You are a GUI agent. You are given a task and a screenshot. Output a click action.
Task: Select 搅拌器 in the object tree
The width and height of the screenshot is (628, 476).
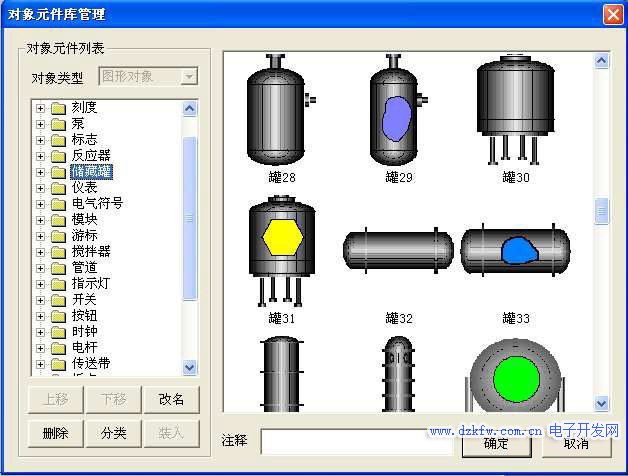[x=91, y=252]
